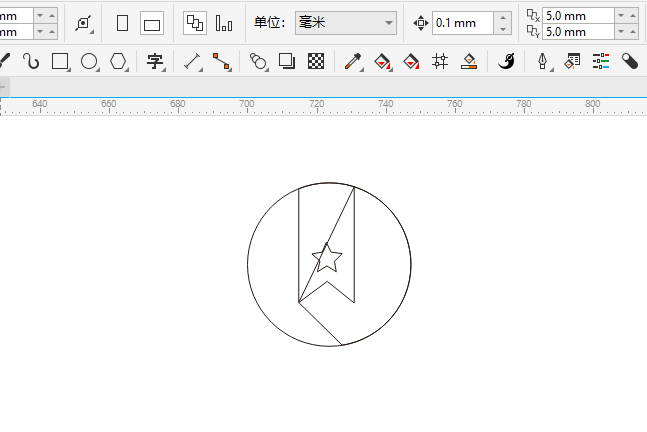This screenshot has height=432, width=647.
Task: Open the page height dropdown arrow
Action: (x=40, y=31)
